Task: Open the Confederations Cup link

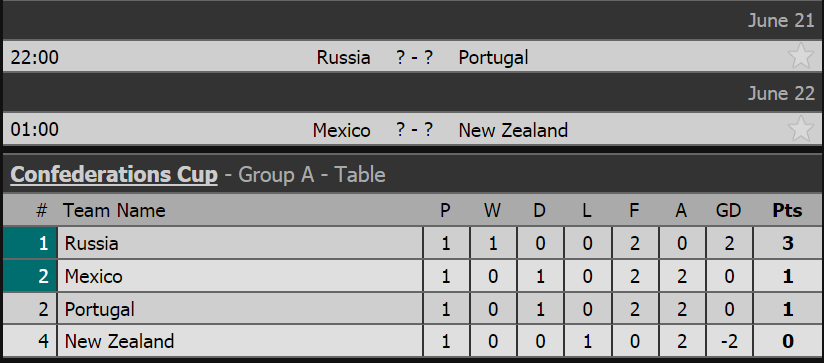Action: pyautogui.click(x=114, y=174)
